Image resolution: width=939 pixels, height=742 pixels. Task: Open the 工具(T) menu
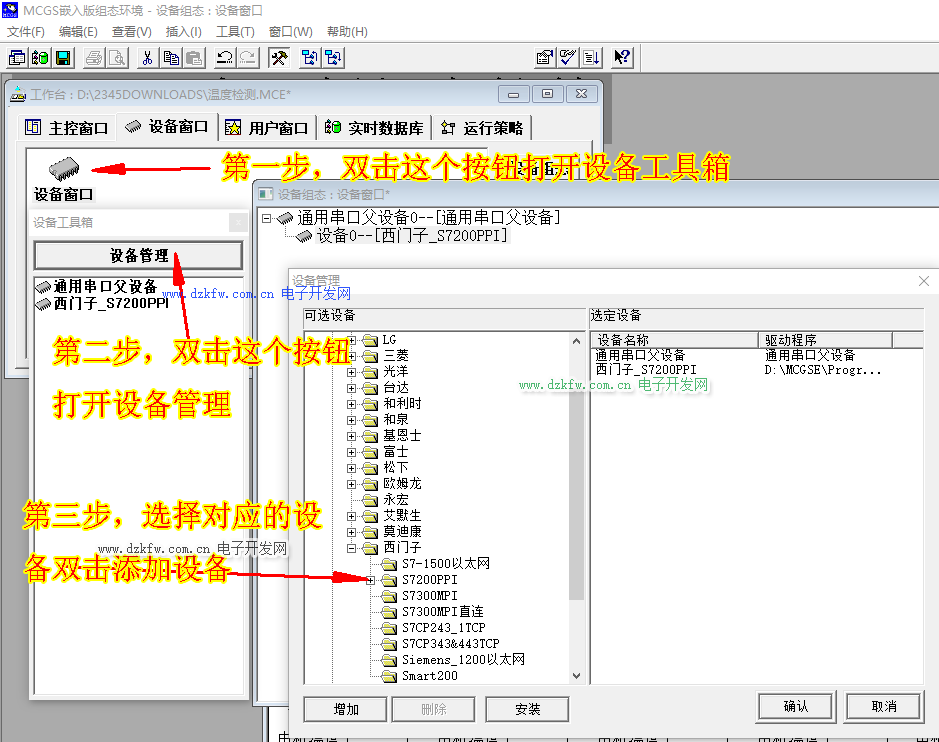point(235,32)
